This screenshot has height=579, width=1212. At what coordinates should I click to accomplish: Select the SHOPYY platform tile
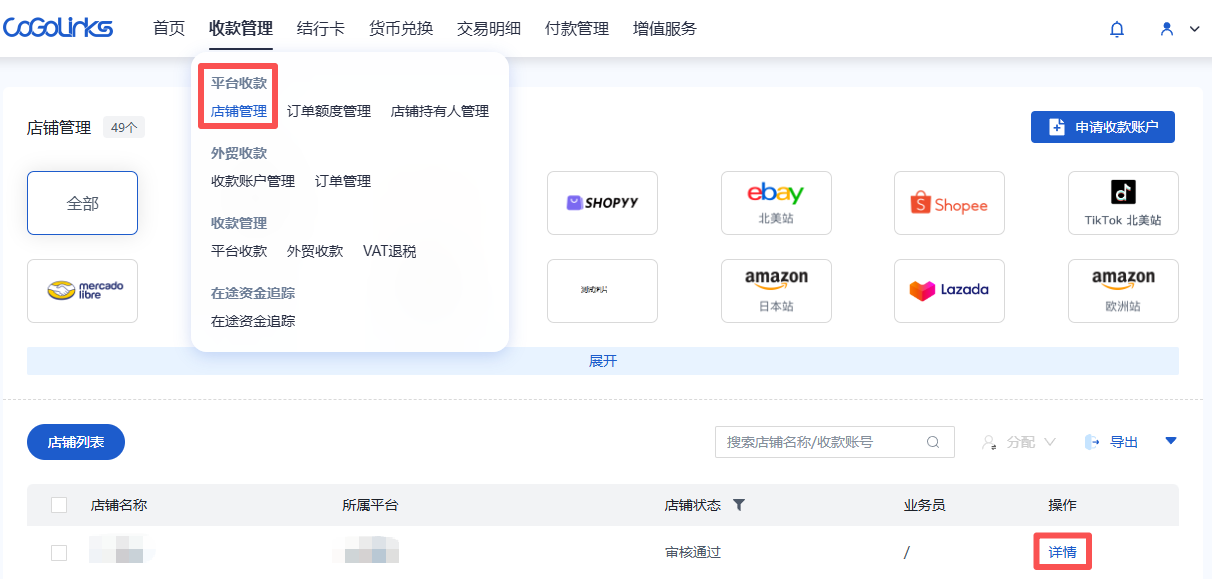[x=602, y=203]
